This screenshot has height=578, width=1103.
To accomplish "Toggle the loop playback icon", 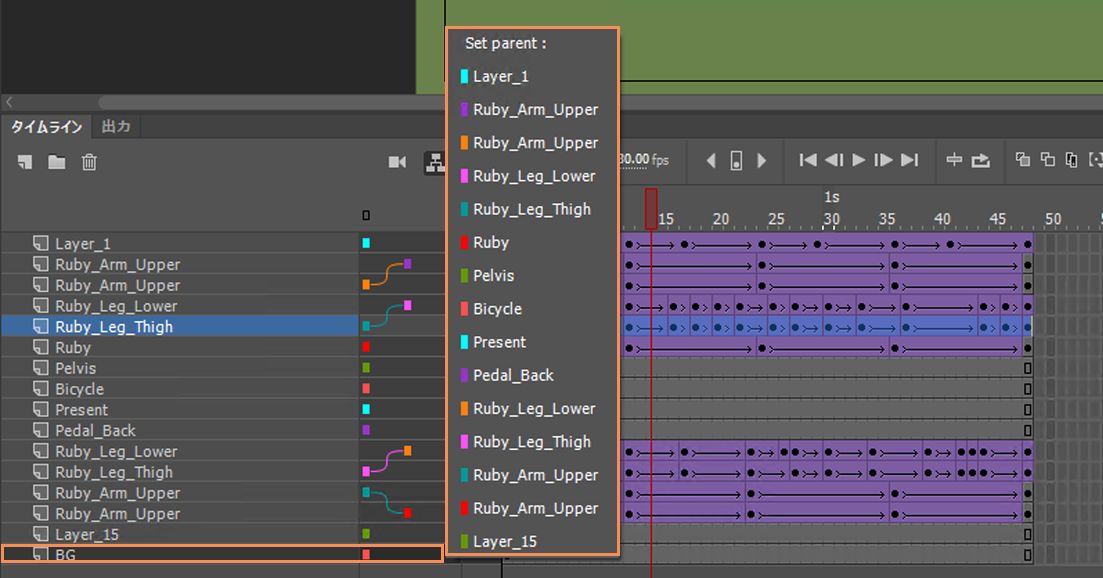I will tap(981, 161).
